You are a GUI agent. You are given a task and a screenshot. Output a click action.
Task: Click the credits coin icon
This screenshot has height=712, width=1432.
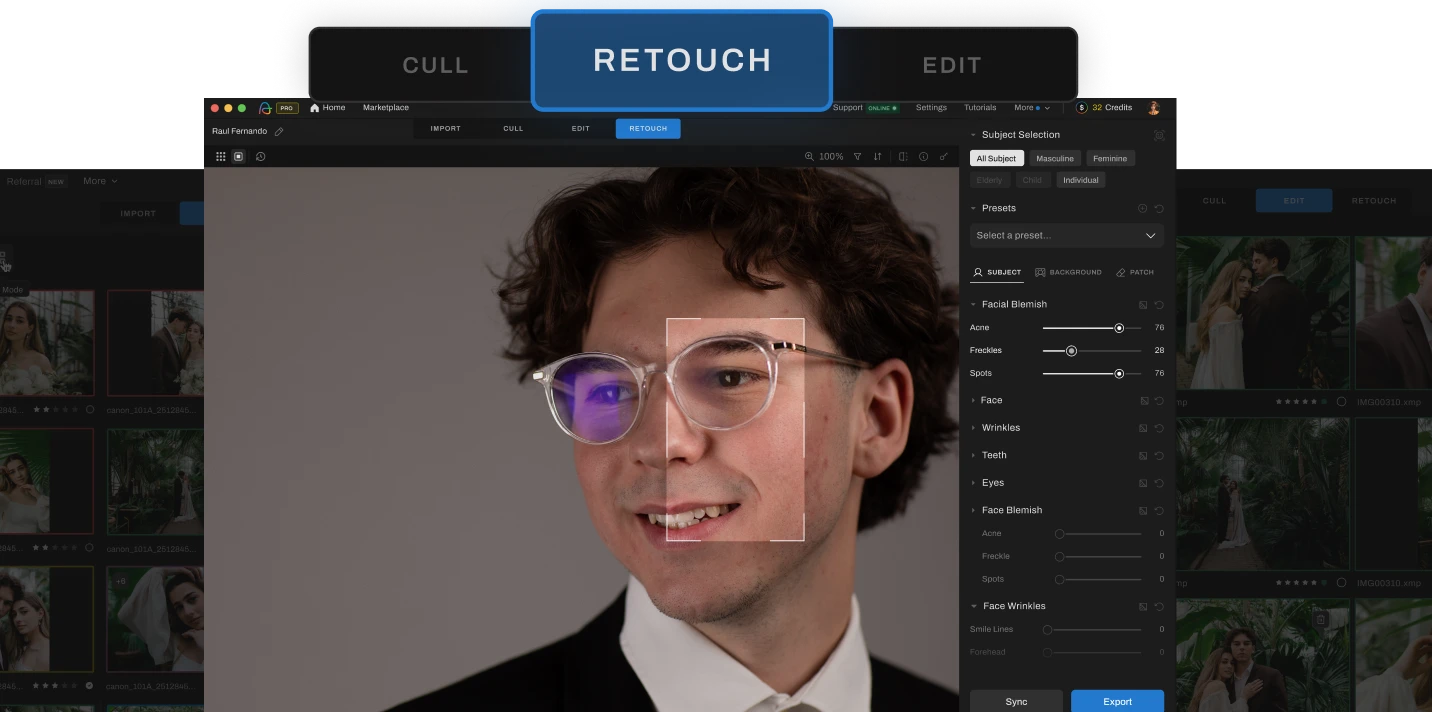(x=1082, y=108)
